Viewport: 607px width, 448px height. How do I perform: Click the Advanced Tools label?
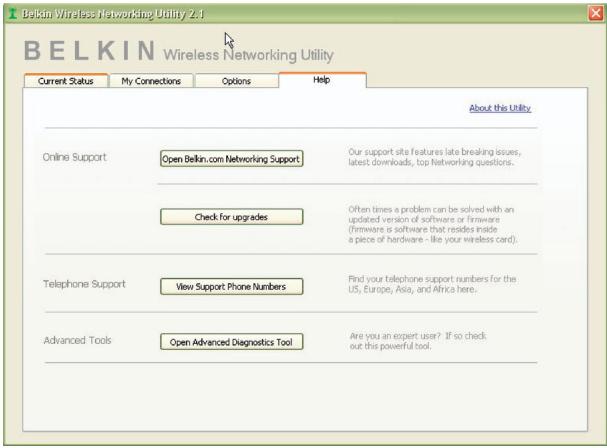77,340
